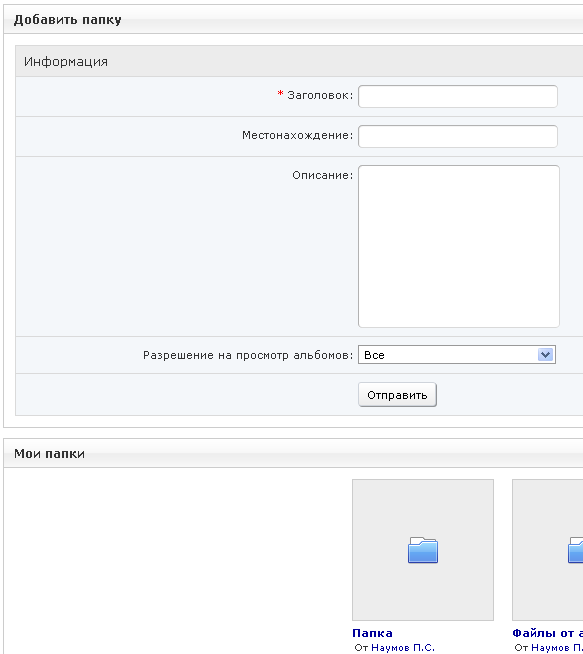Visit Наумов author link under Файлы от а
The height and width of the screenshot is (654, 583).
pos(557,648)
